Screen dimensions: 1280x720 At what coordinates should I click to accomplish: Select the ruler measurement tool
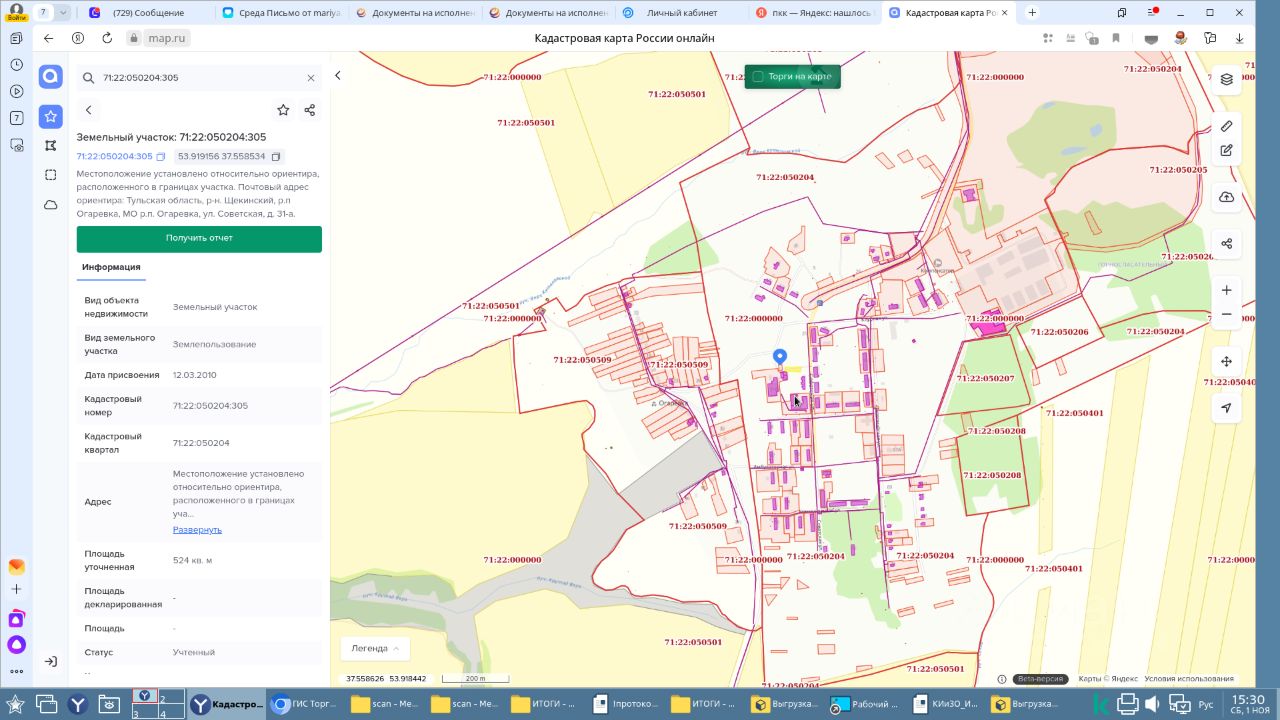pos(1226,126)
